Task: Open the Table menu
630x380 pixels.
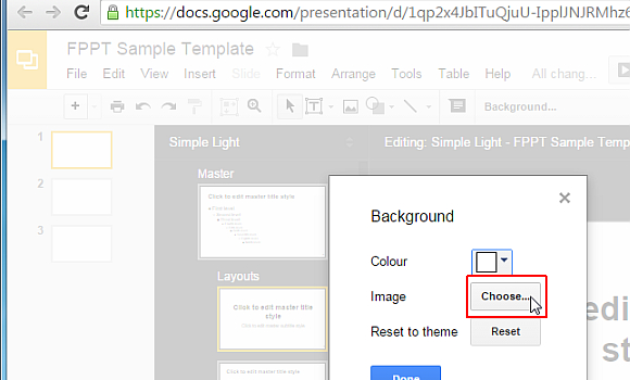Action: coord(454,74)
